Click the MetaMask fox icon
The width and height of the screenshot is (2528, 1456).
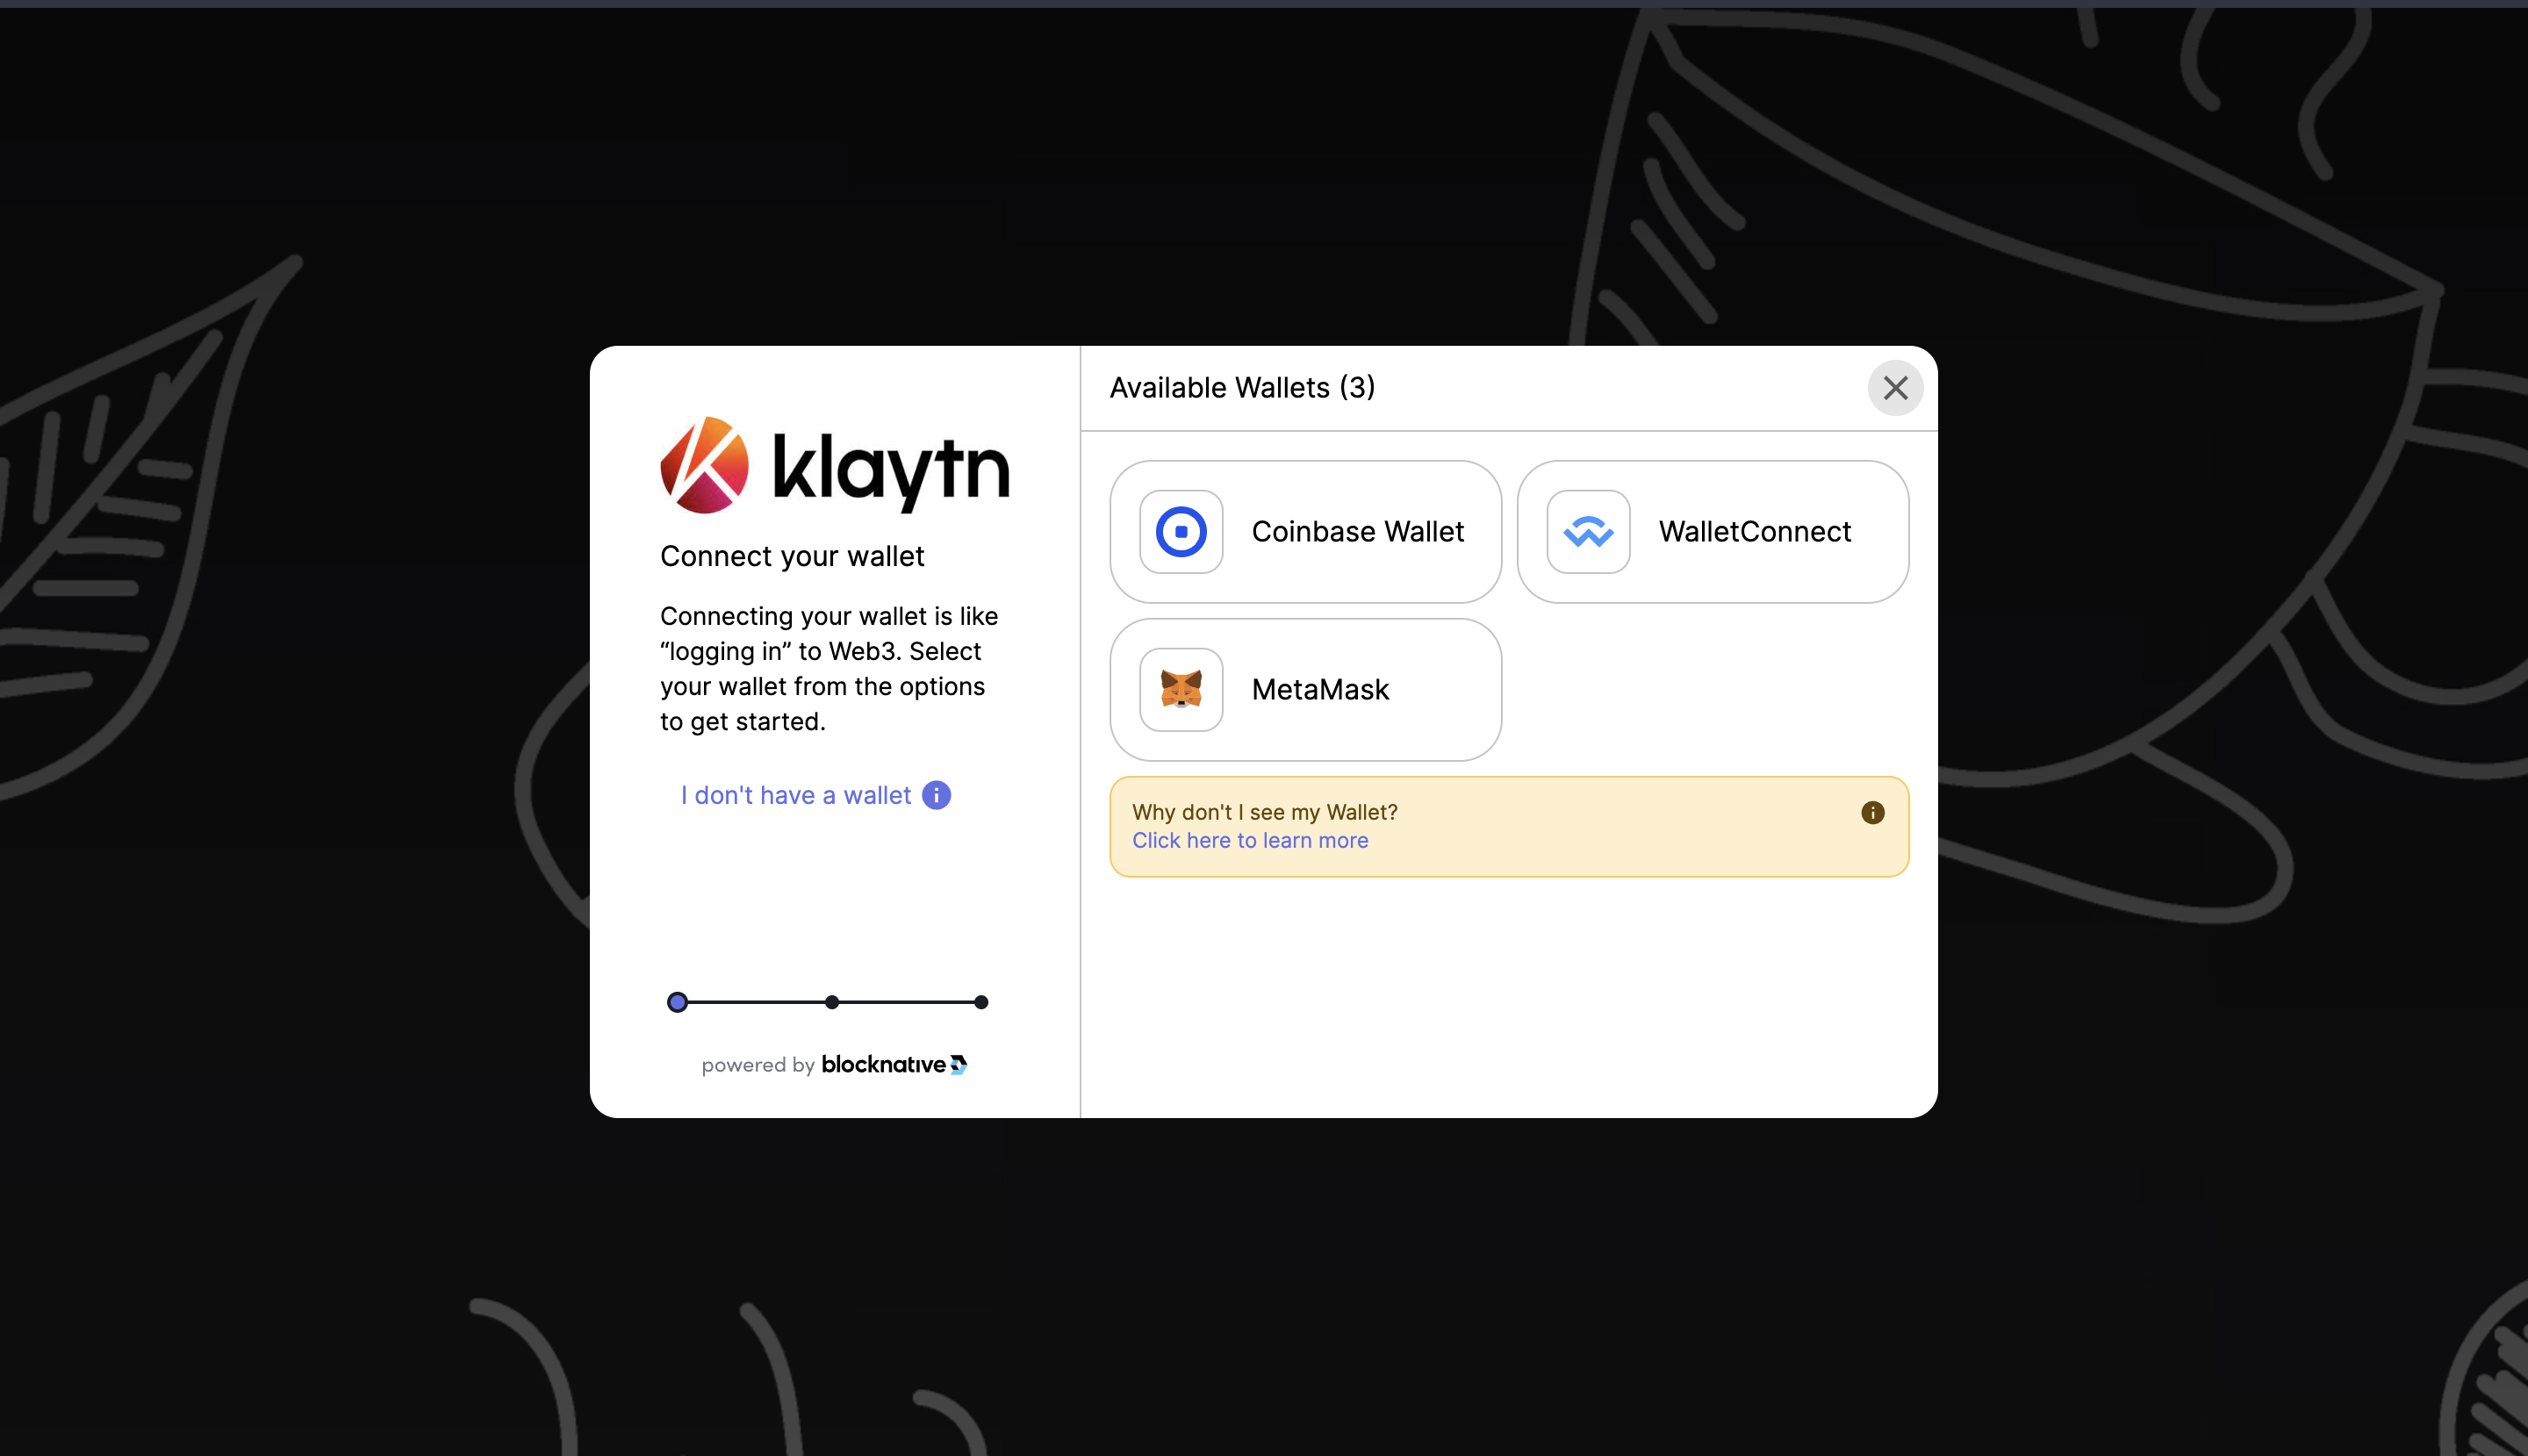point(1181,689)
